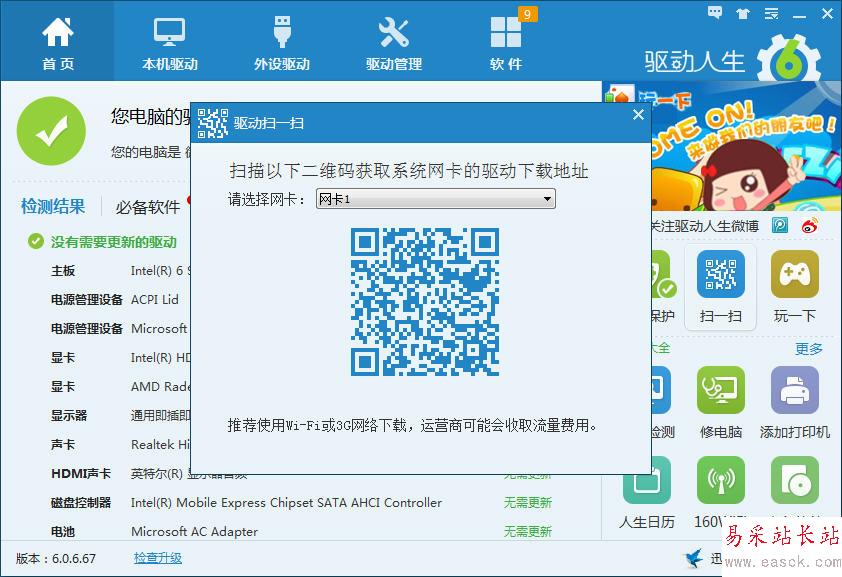Select the 电池 Microsoft AC Adapter row

tap(301, 532)
